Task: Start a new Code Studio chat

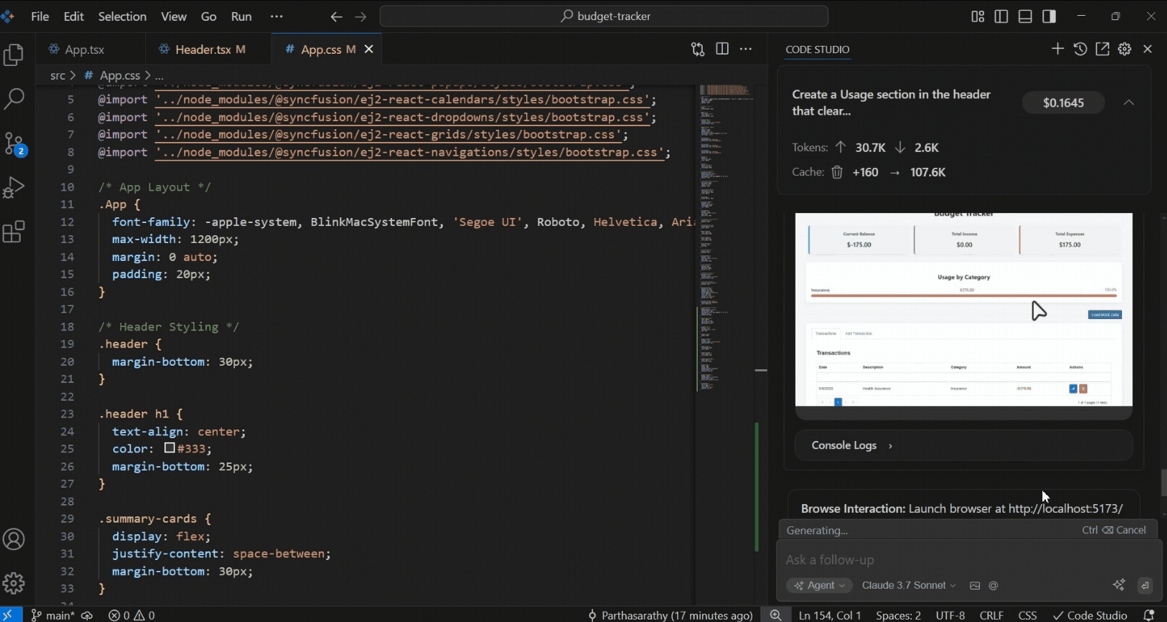Action: point(1057,49)
